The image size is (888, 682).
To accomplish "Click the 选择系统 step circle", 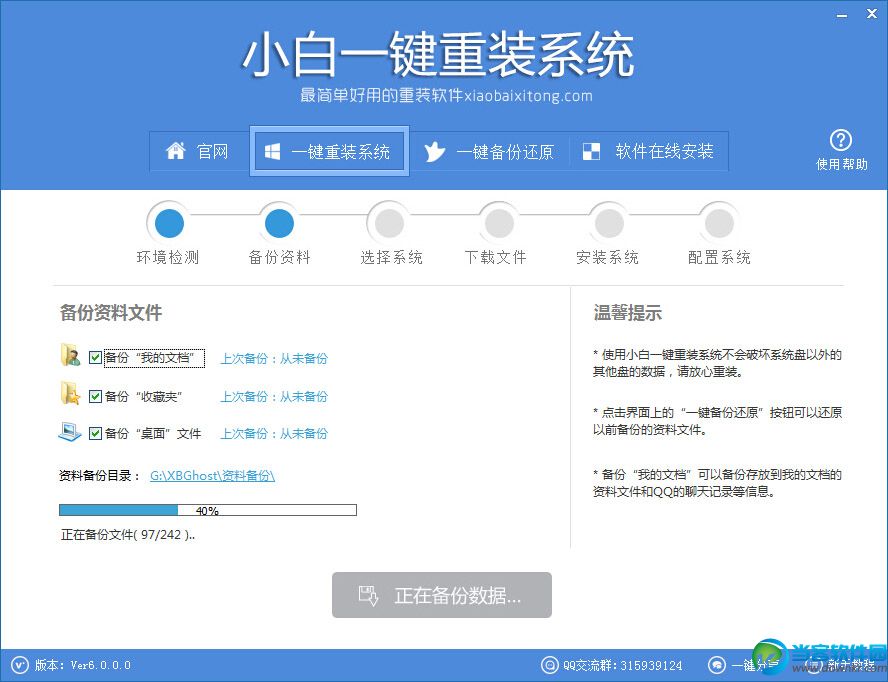I will tap(390, 223).
